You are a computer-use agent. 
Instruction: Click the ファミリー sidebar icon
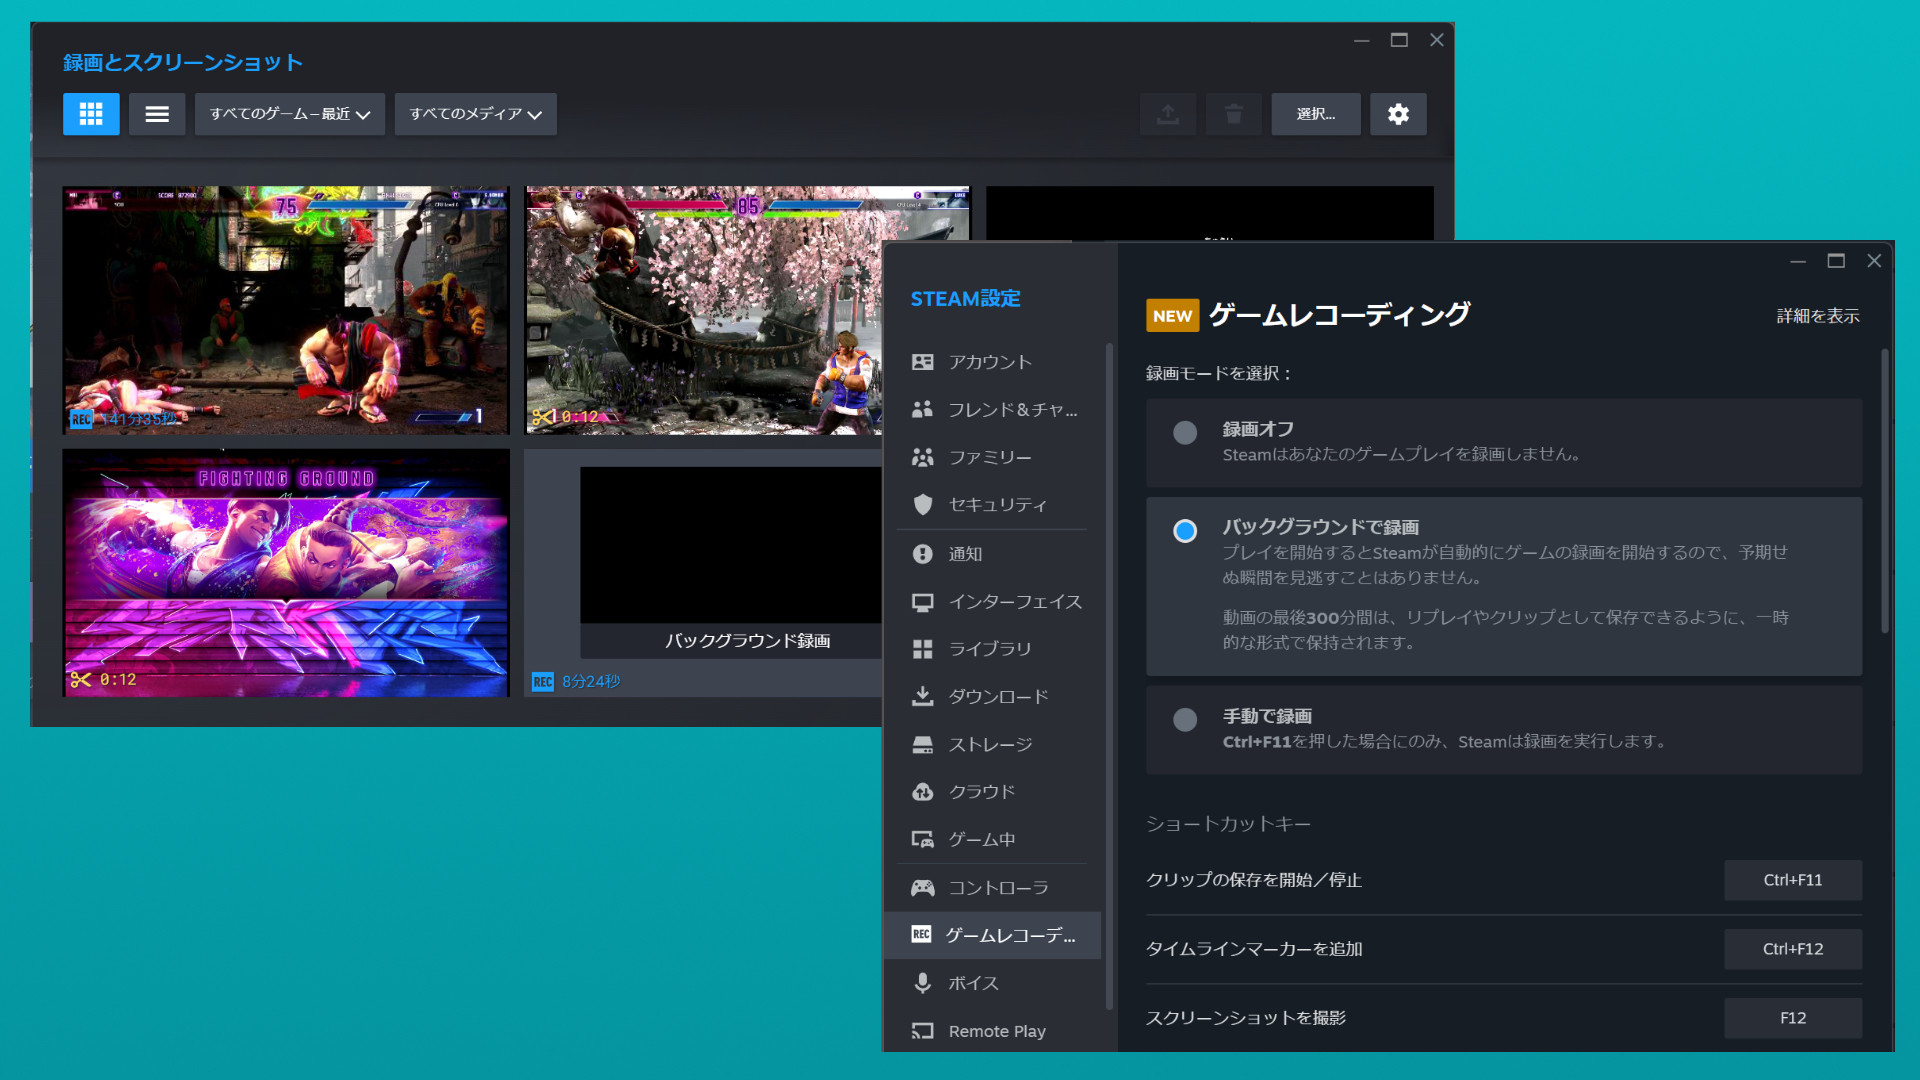[922, 457]
